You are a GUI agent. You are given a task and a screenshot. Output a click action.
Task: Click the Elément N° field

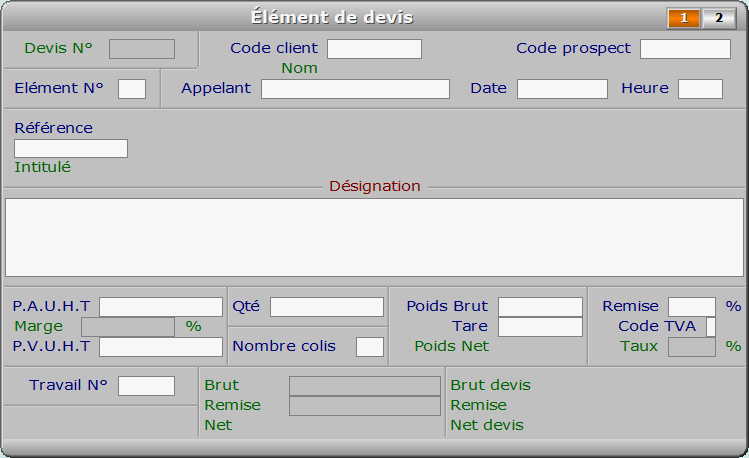pyautogui.click(x=132, y=89)
